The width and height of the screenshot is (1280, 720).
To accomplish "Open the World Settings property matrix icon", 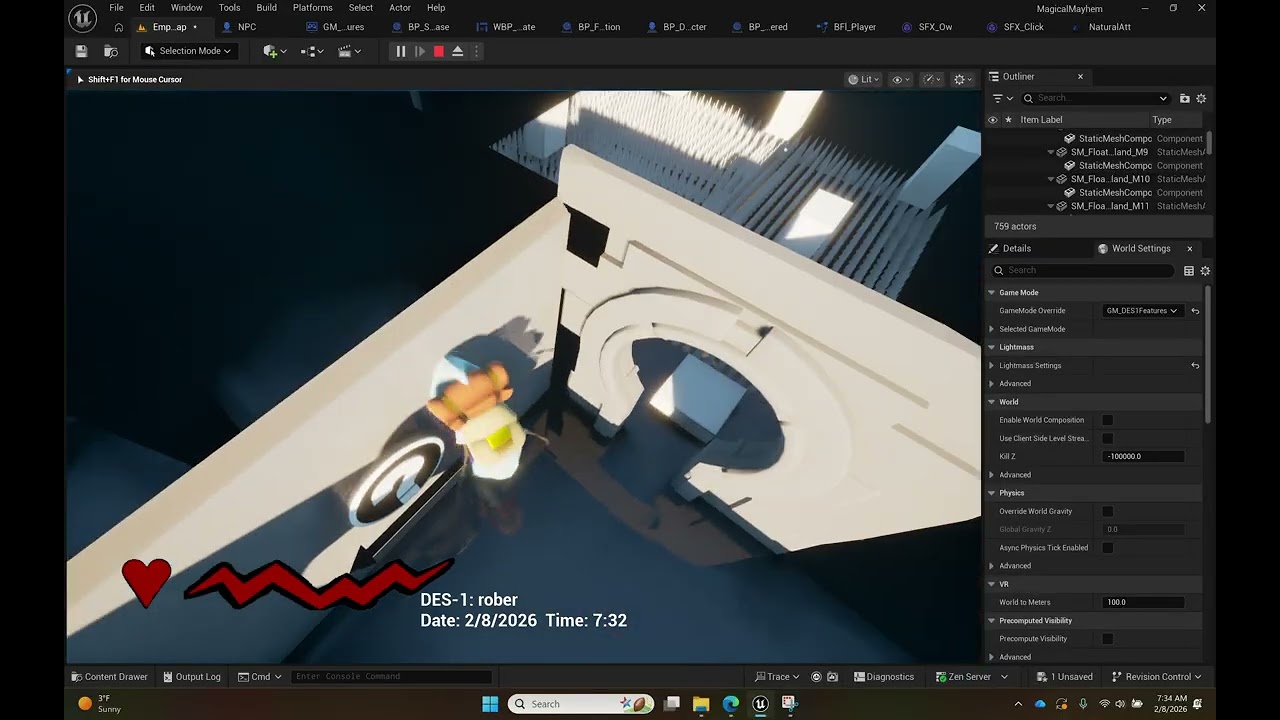I will [x=1189, y=271].
